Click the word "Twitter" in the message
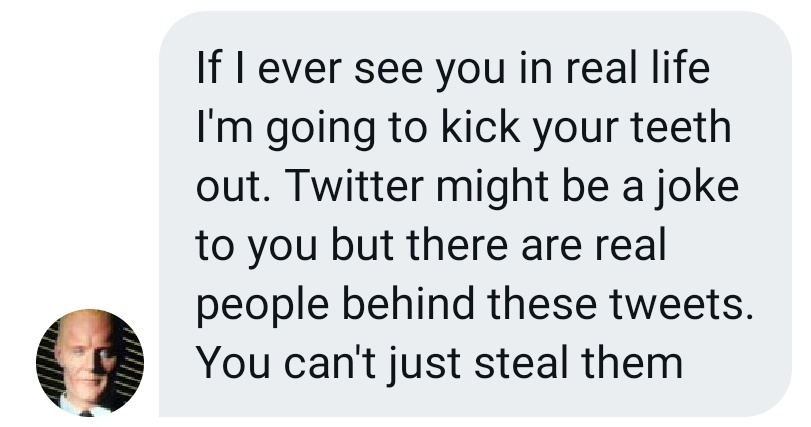 (355, 186)
